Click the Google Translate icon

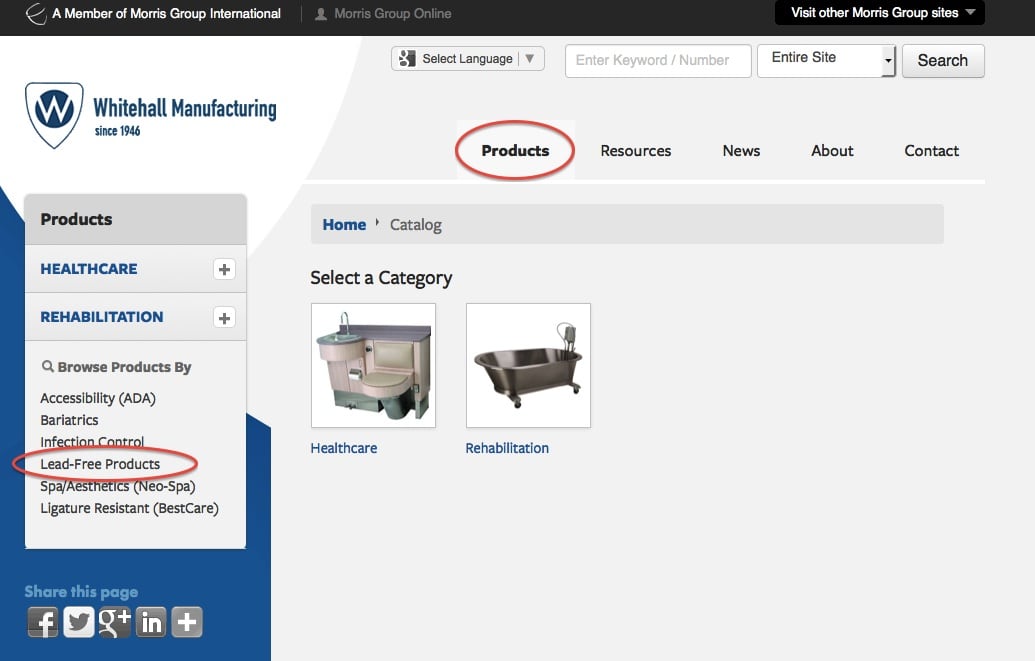point(407,59)
